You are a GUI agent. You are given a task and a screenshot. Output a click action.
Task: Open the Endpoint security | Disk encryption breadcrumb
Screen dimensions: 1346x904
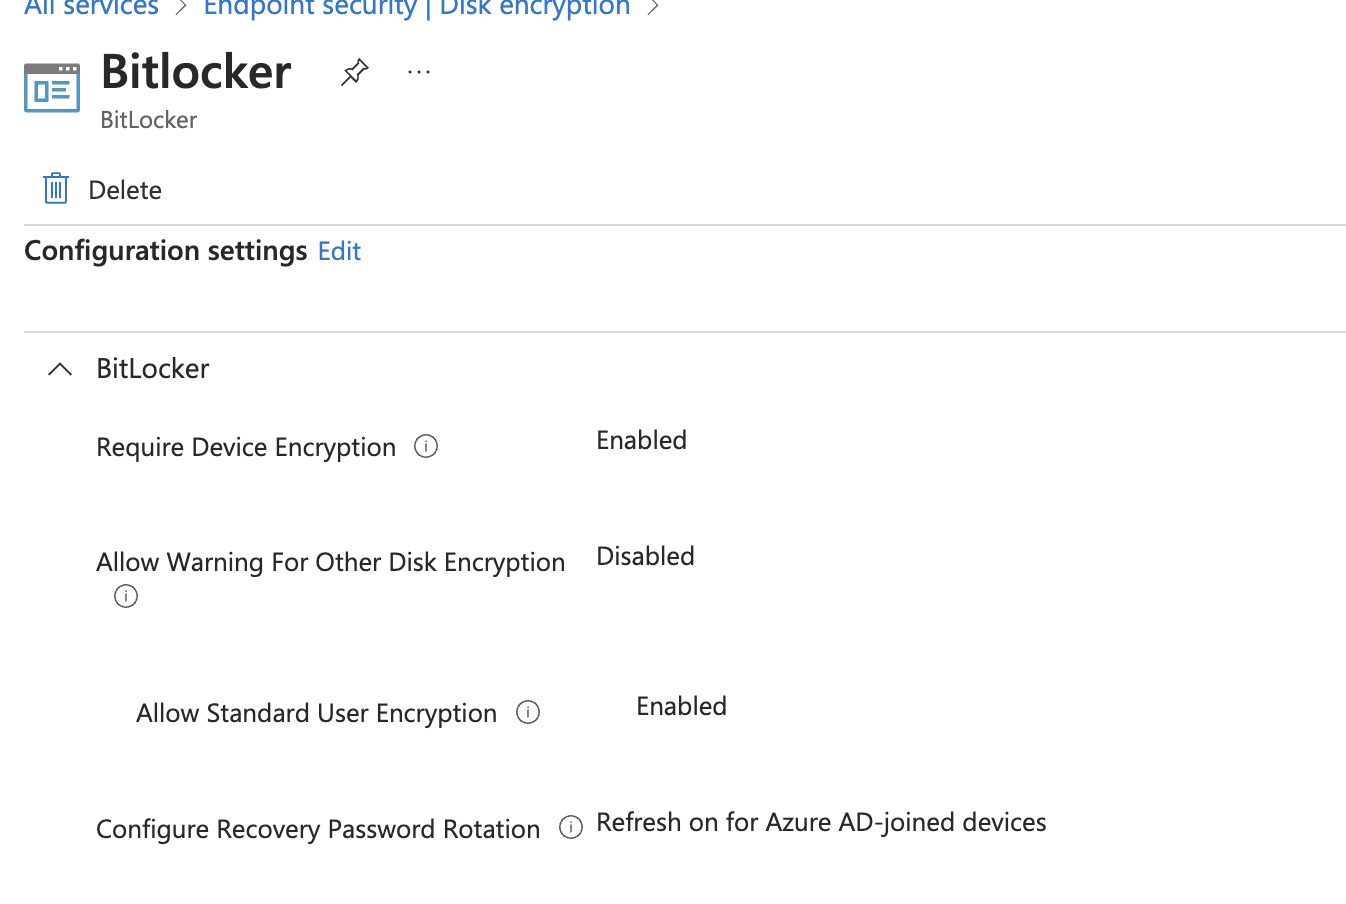pos(417,9)
